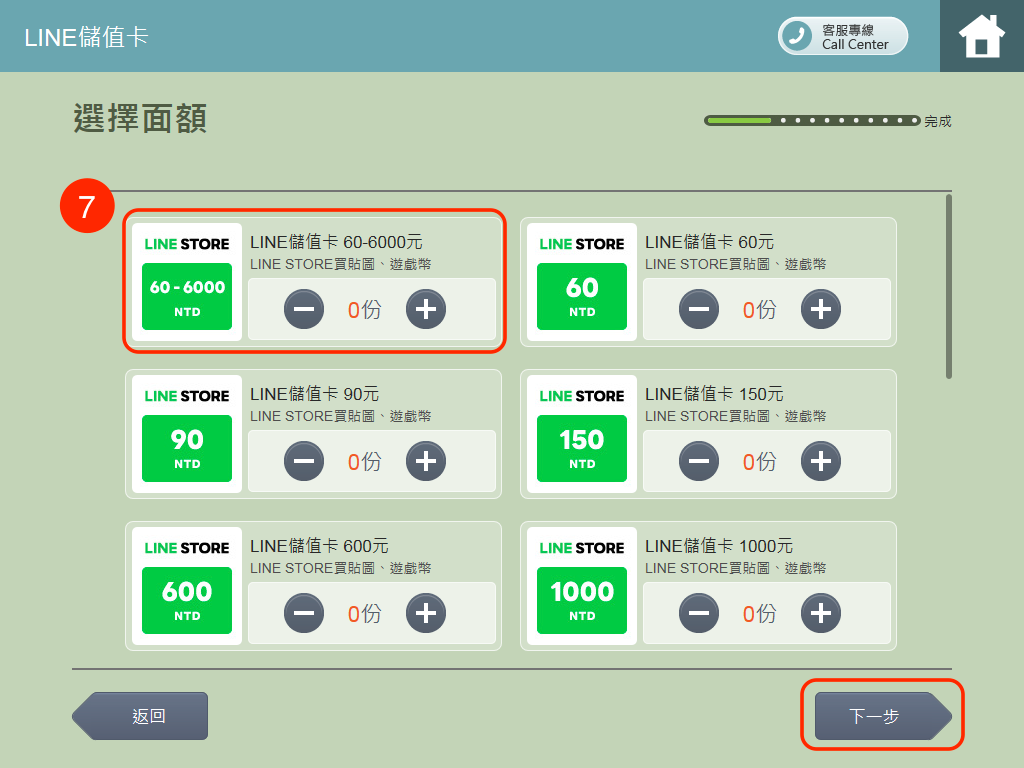Decrease quantity of LINE儲值卡 60-6000元
Image resolution: width=1024 pixels, height=768 pixels.
click(304, 309)
